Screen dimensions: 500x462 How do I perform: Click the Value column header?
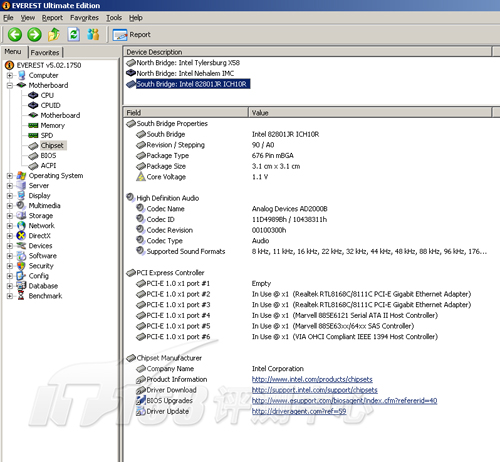click(370, 113)
